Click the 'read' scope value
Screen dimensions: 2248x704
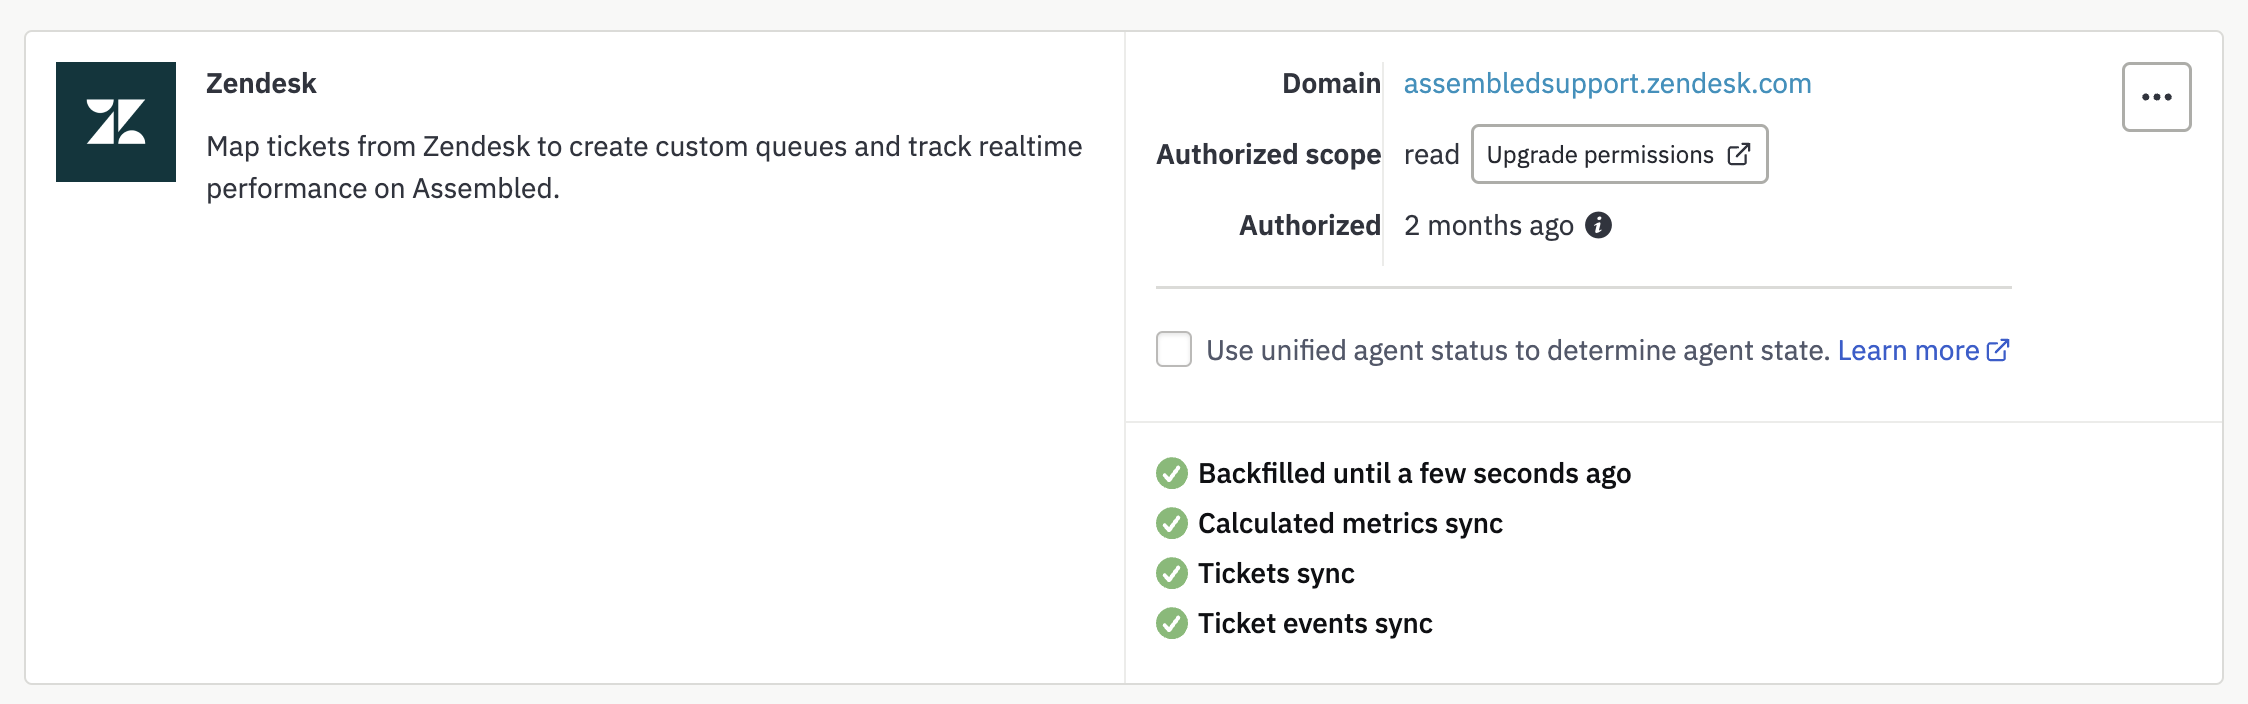coord(1431,154)
